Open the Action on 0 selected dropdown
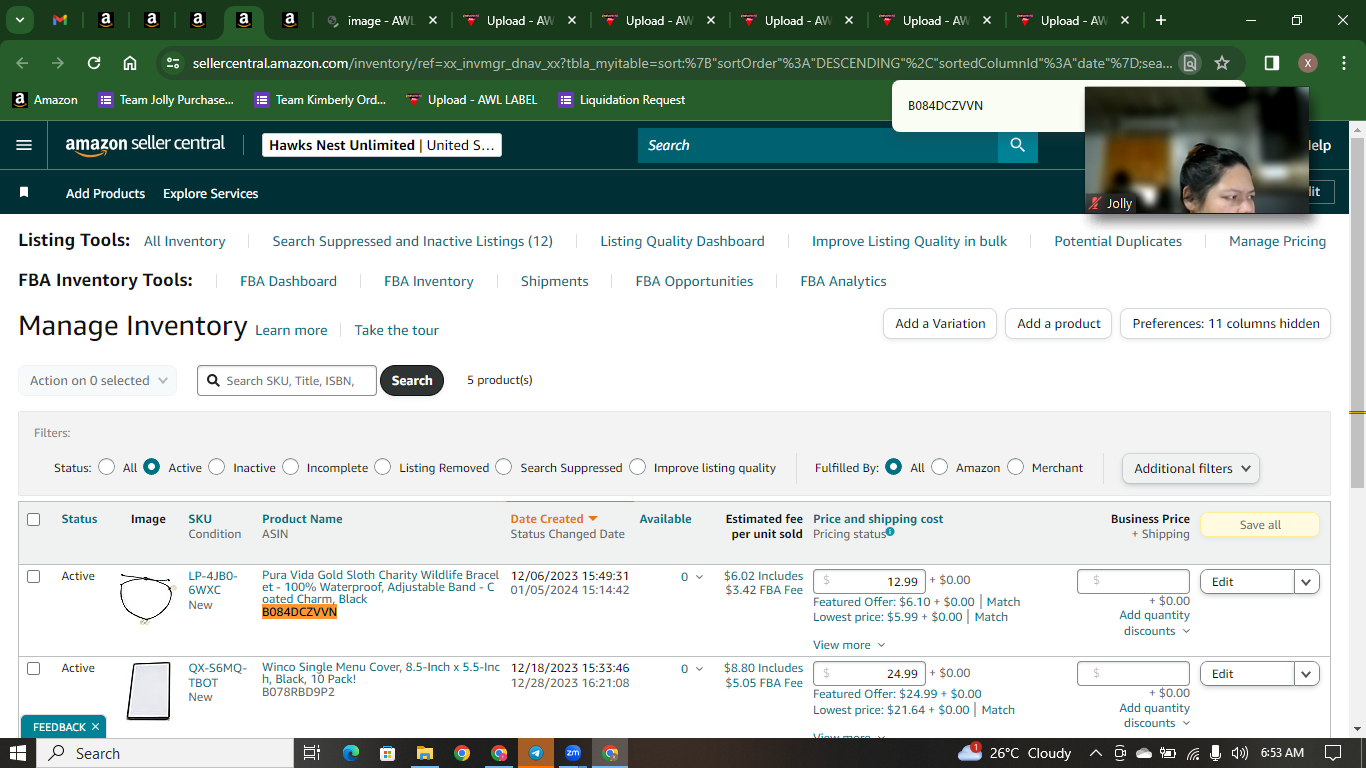The width and height of the screenshot is (1366, 768). (x=98, y=380)
